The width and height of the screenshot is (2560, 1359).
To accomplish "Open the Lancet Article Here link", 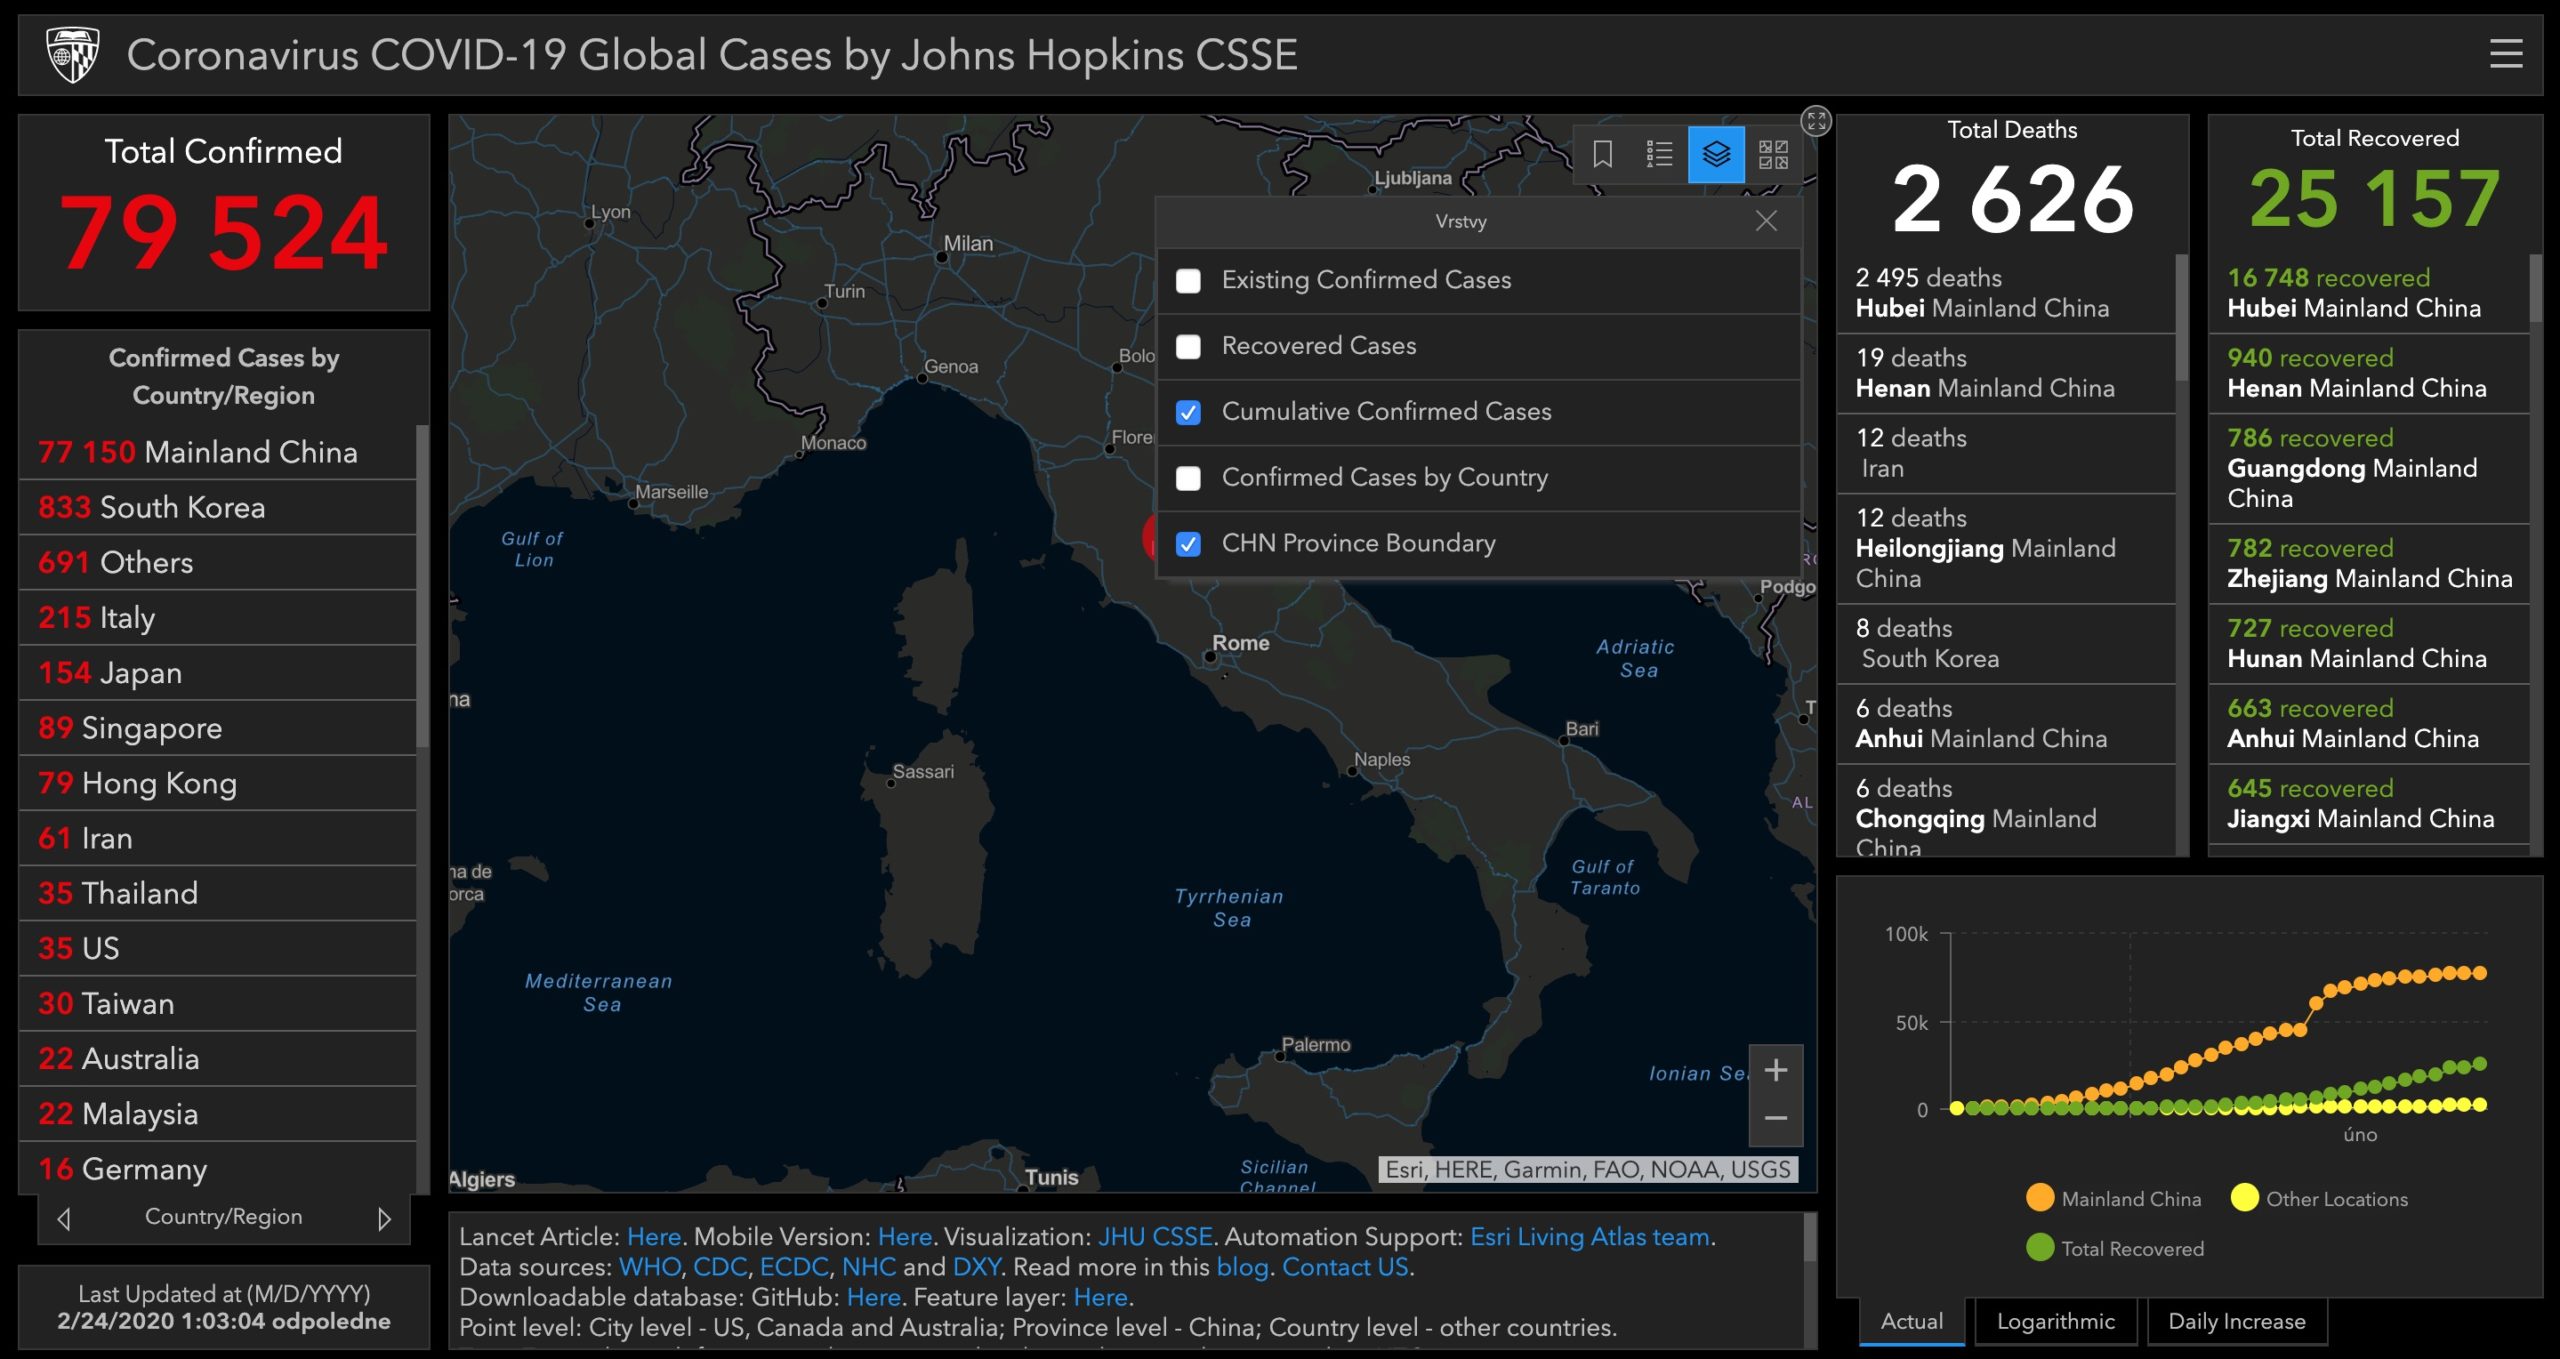I will (x=654, y=1237).
